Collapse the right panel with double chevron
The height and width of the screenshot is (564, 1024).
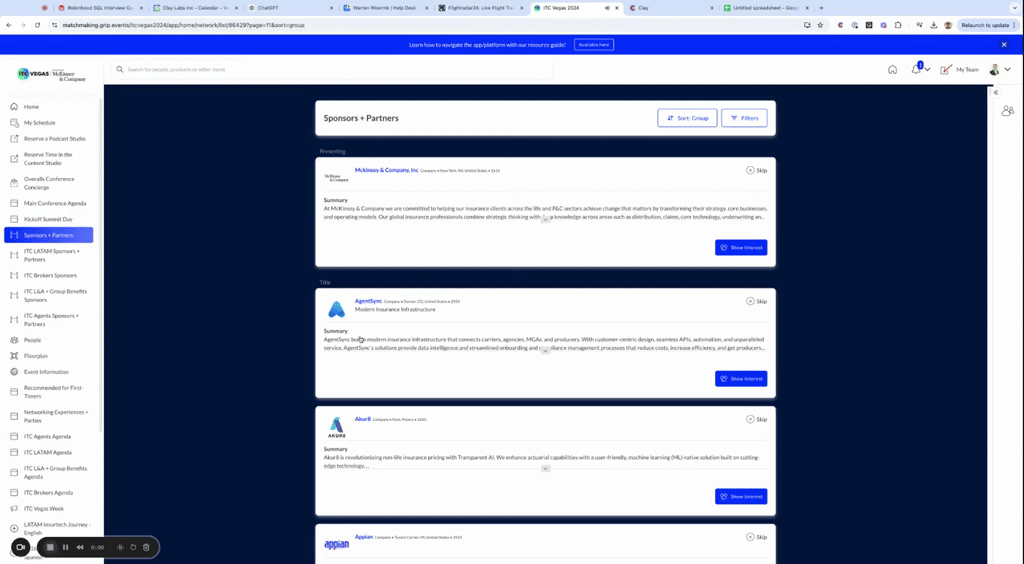point(996,92)
